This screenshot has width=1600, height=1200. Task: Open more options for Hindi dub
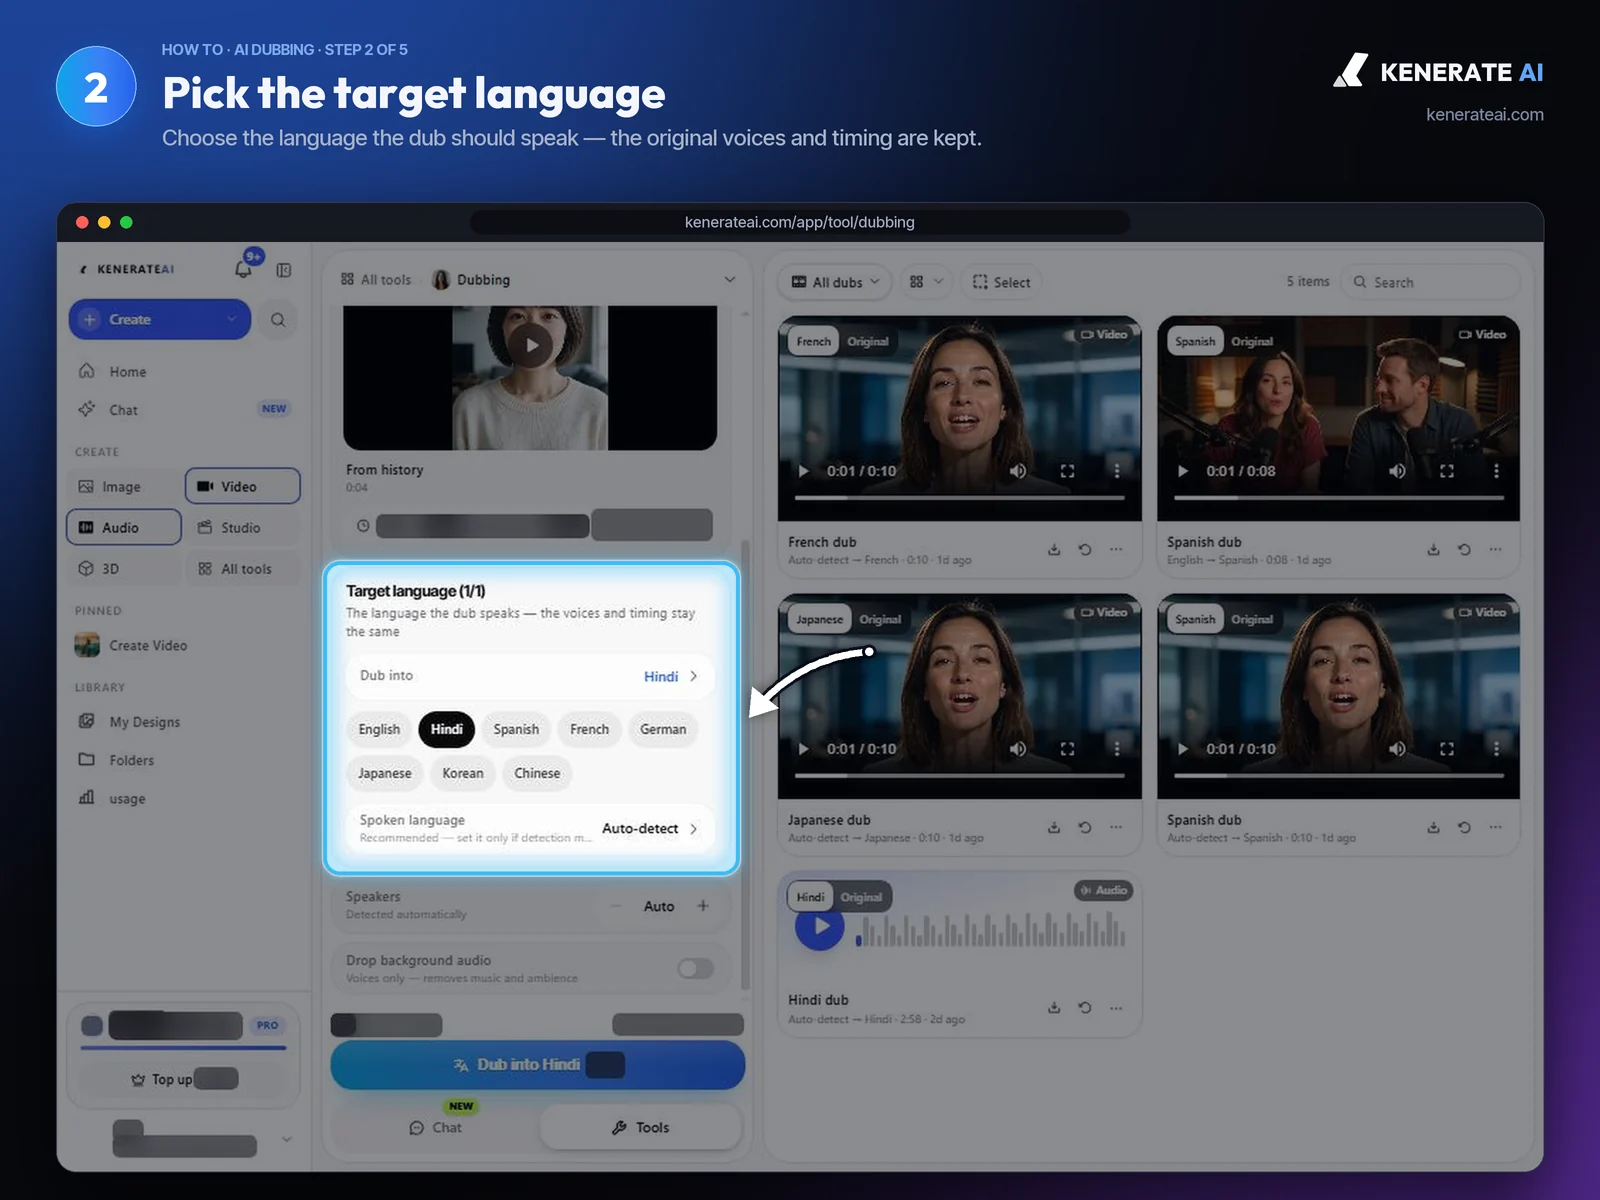click(1116, 1007)
